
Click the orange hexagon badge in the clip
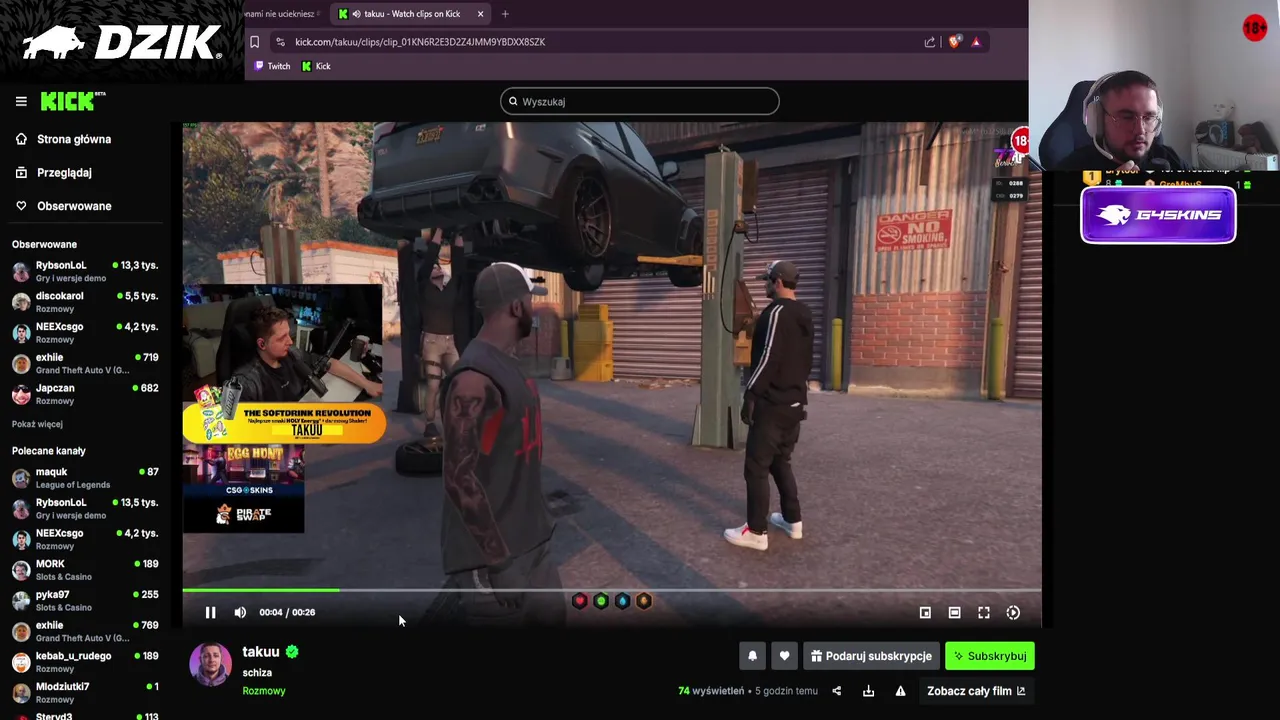[644, 601]
